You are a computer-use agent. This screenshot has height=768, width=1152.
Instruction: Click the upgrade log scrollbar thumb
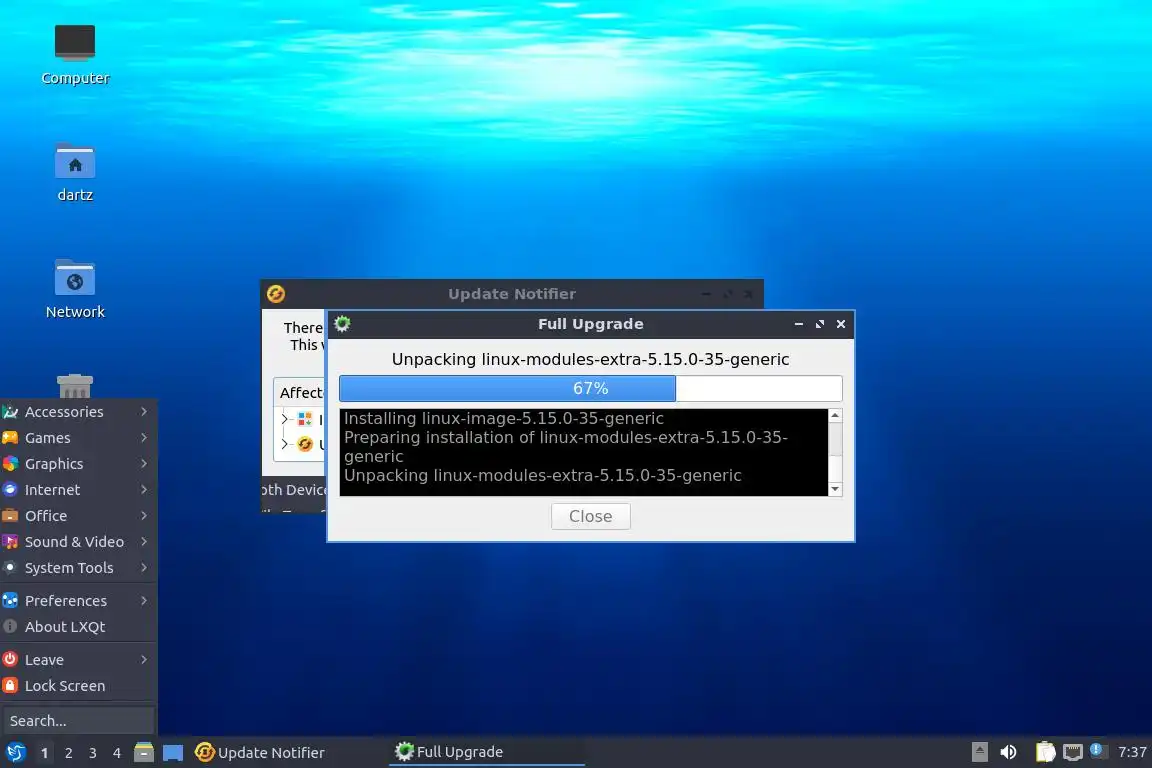coord(835,439)
